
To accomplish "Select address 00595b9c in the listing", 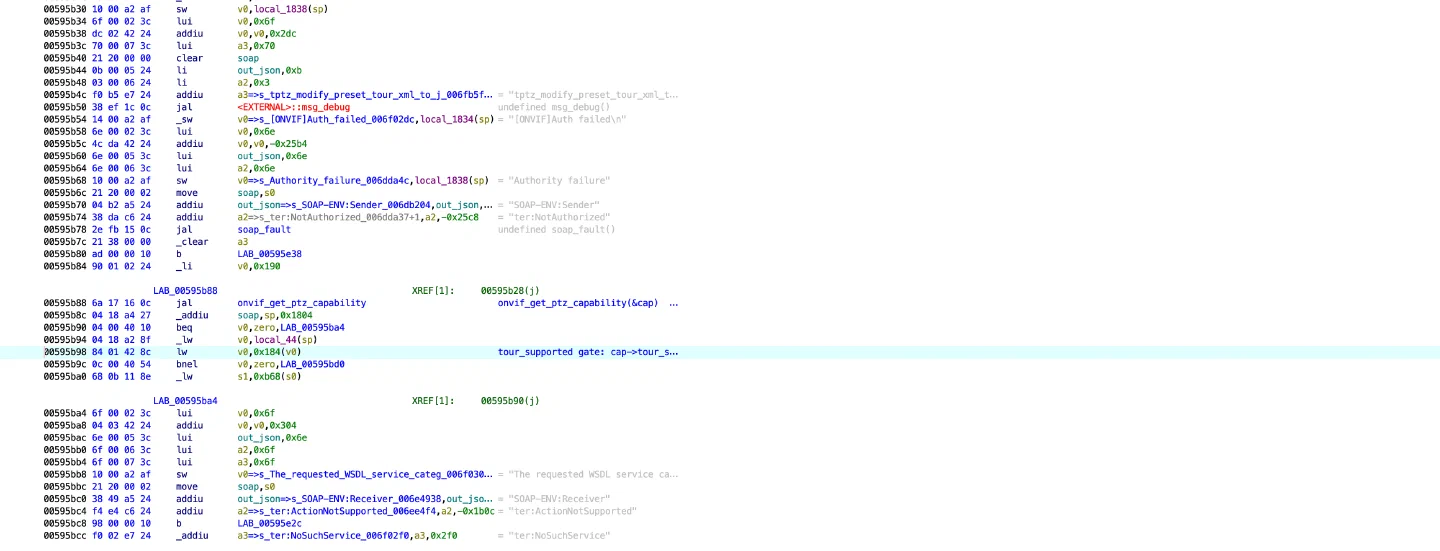I will tap(64, 364).
